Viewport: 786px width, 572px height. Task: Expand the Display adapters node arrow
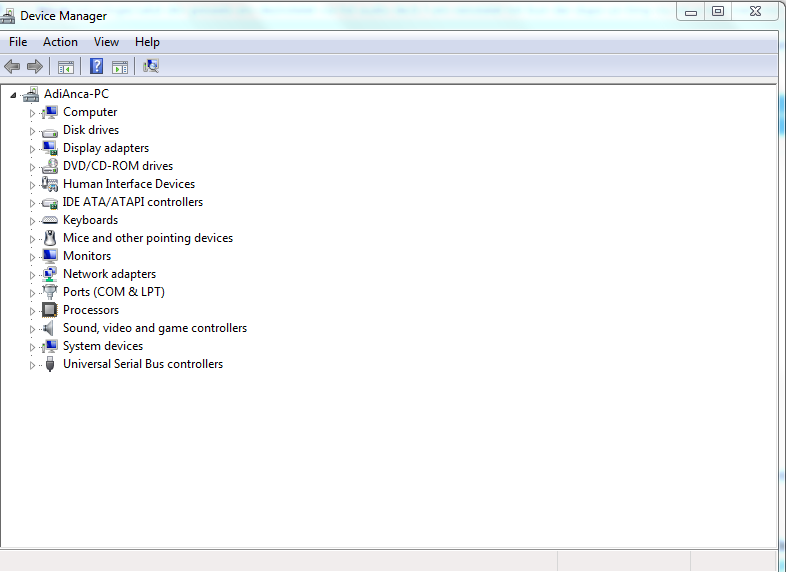(x=32, y=149)
